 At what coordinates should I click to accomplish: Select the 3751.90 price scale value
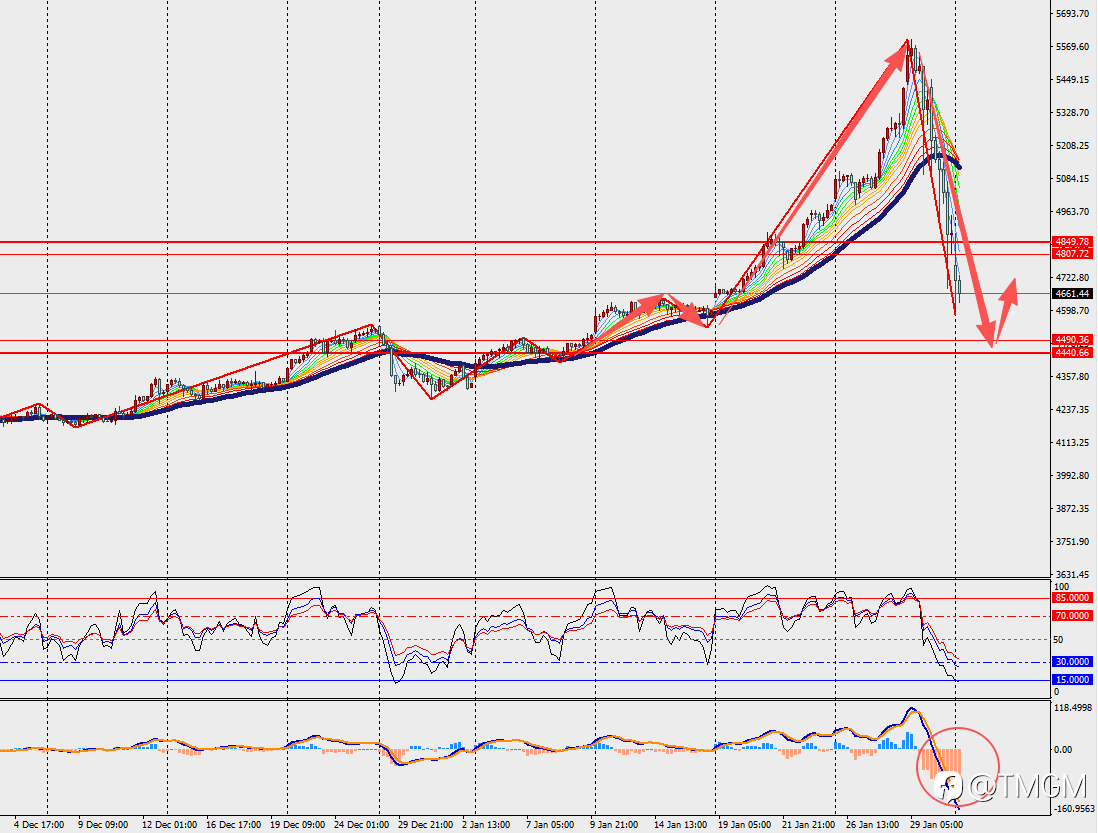click(x=1072, y=541)
